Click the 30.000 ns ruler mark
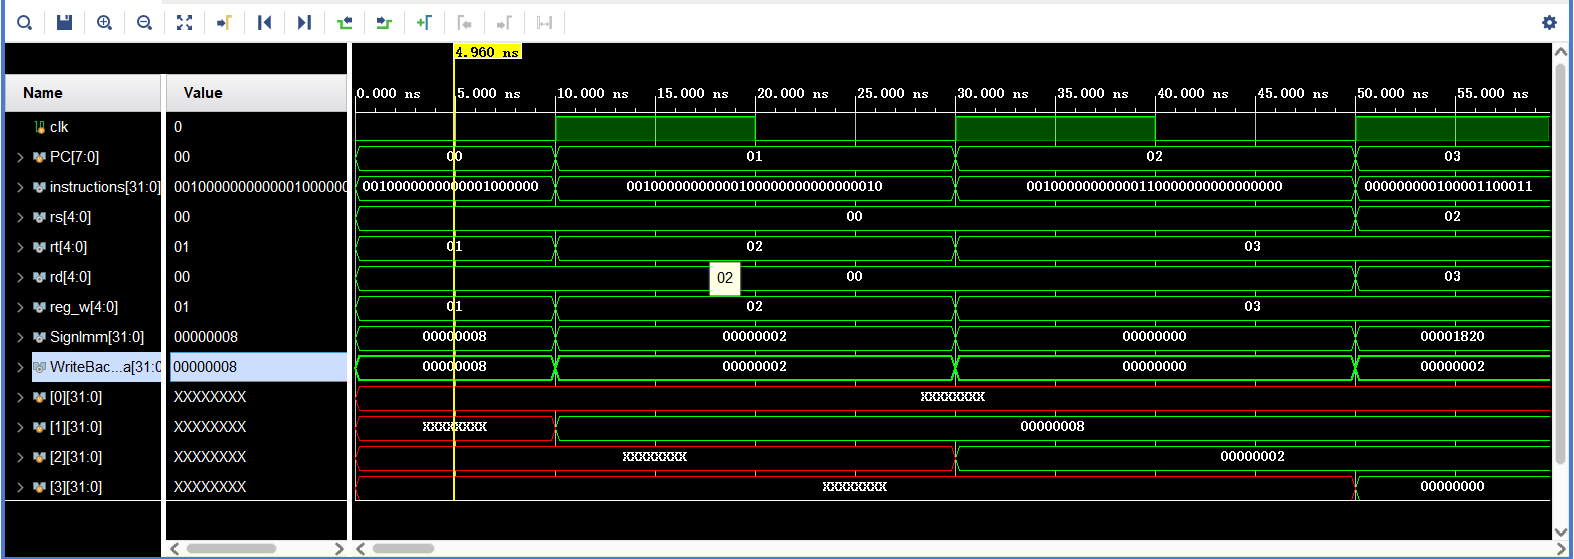This screenshot has height=559, width=1574. (x=993, y=93)
